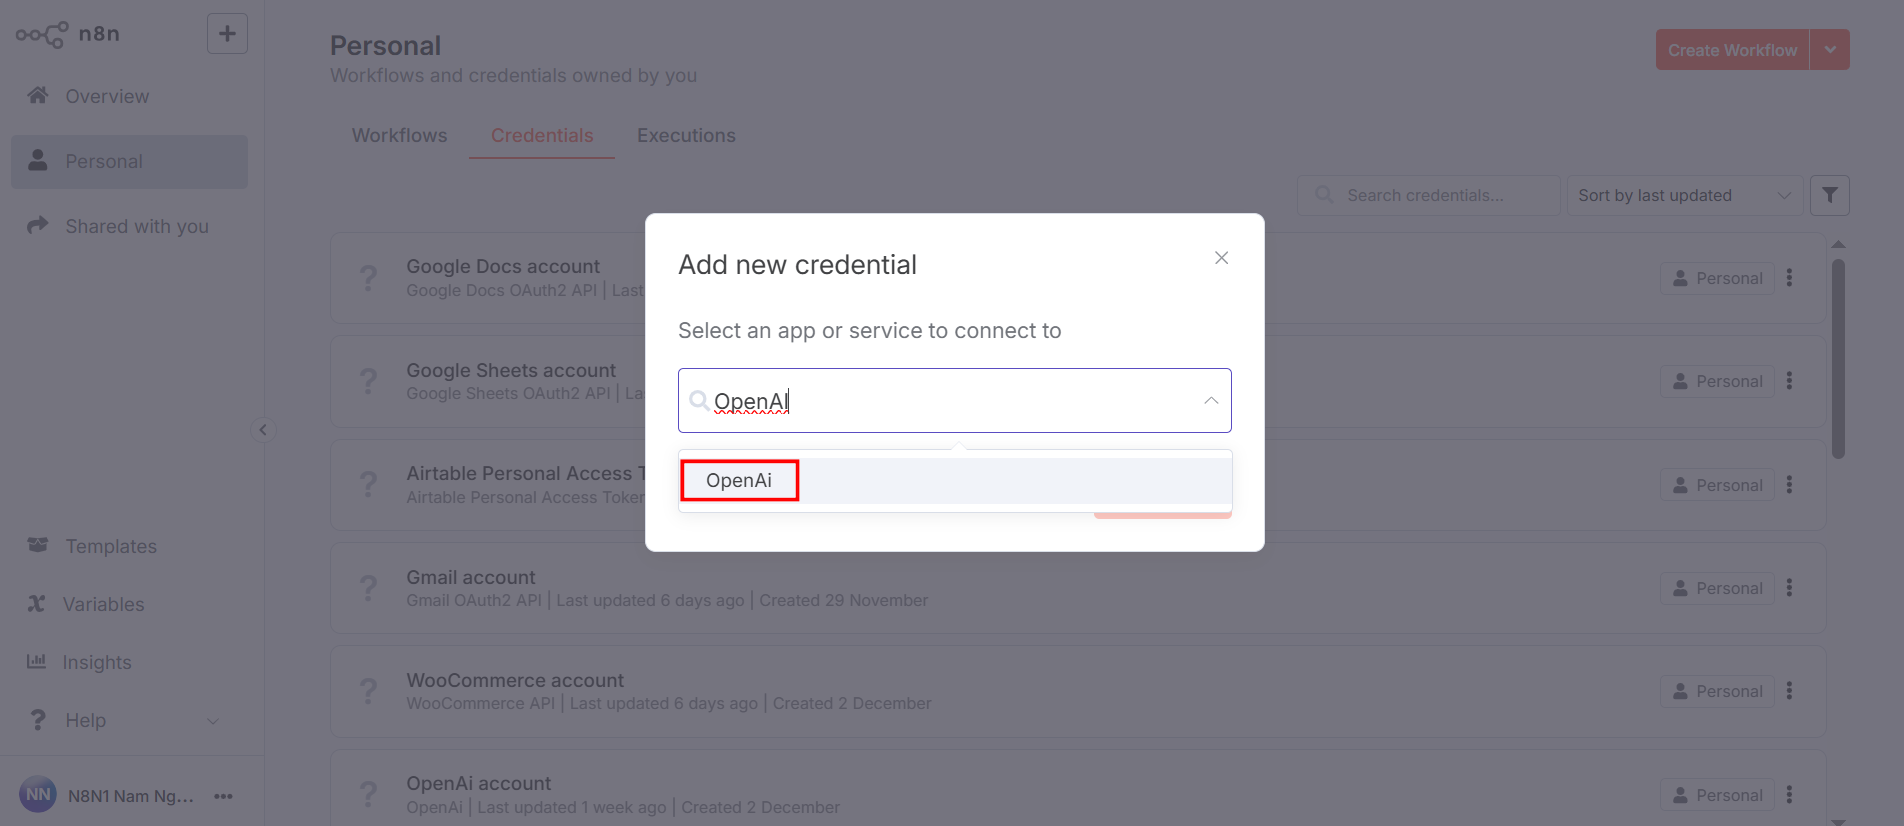
Task: Collapse the credential search dropdown in the modal
Action: [x=1211, y=400]
